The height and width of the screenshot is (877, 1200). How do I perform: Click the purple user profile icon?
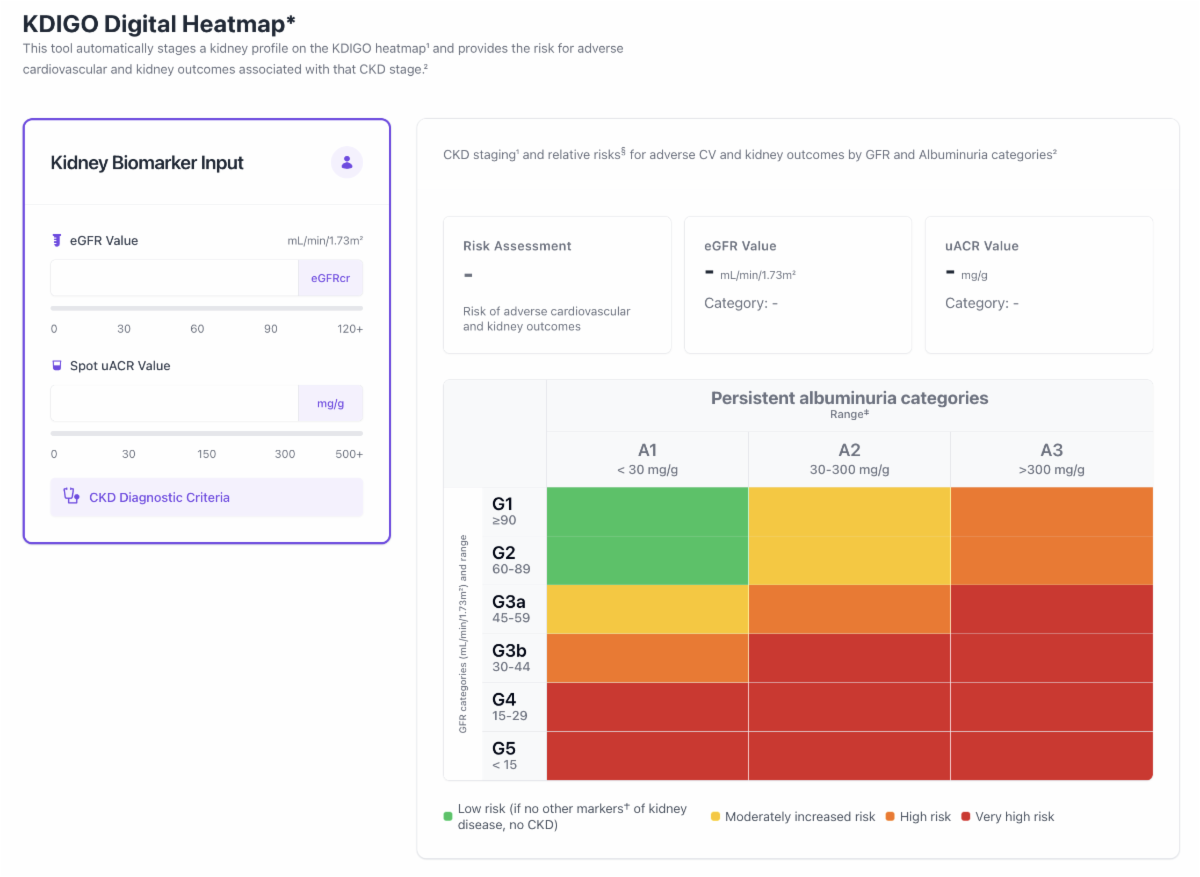pos(347,162)
